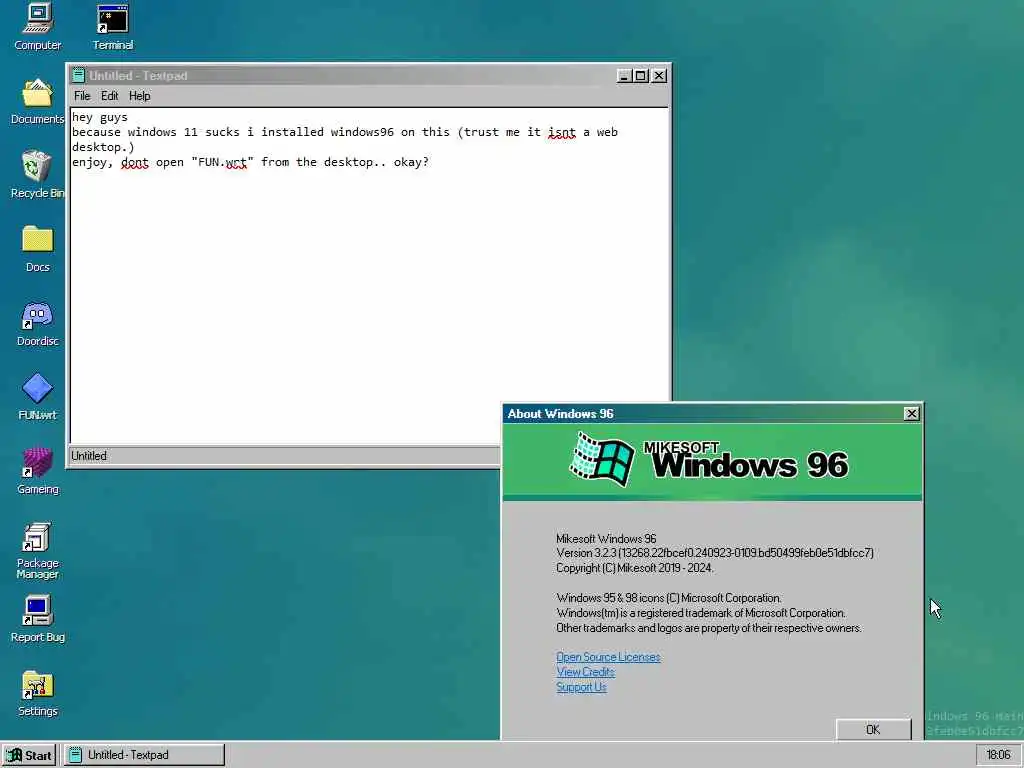Close the About Windows 96 dialog

click(911, 413)
